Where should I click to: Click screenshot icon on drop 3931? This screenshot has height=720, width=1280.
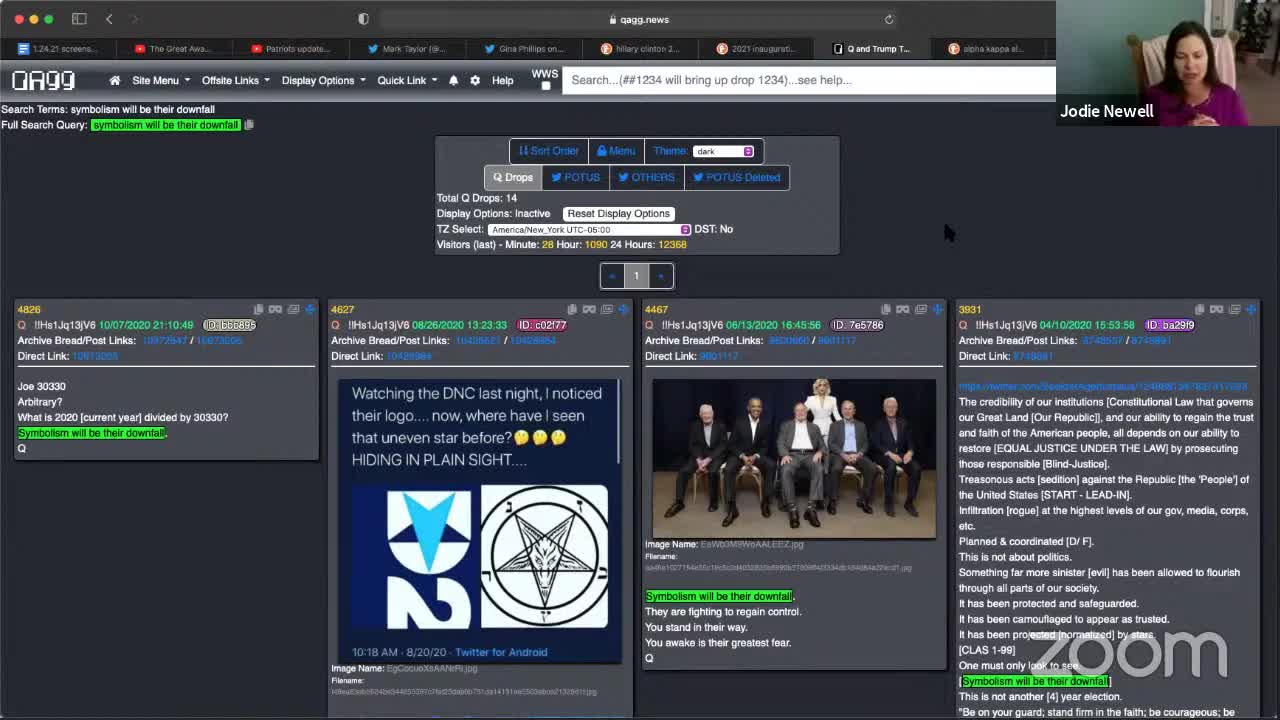point(1235,309)
